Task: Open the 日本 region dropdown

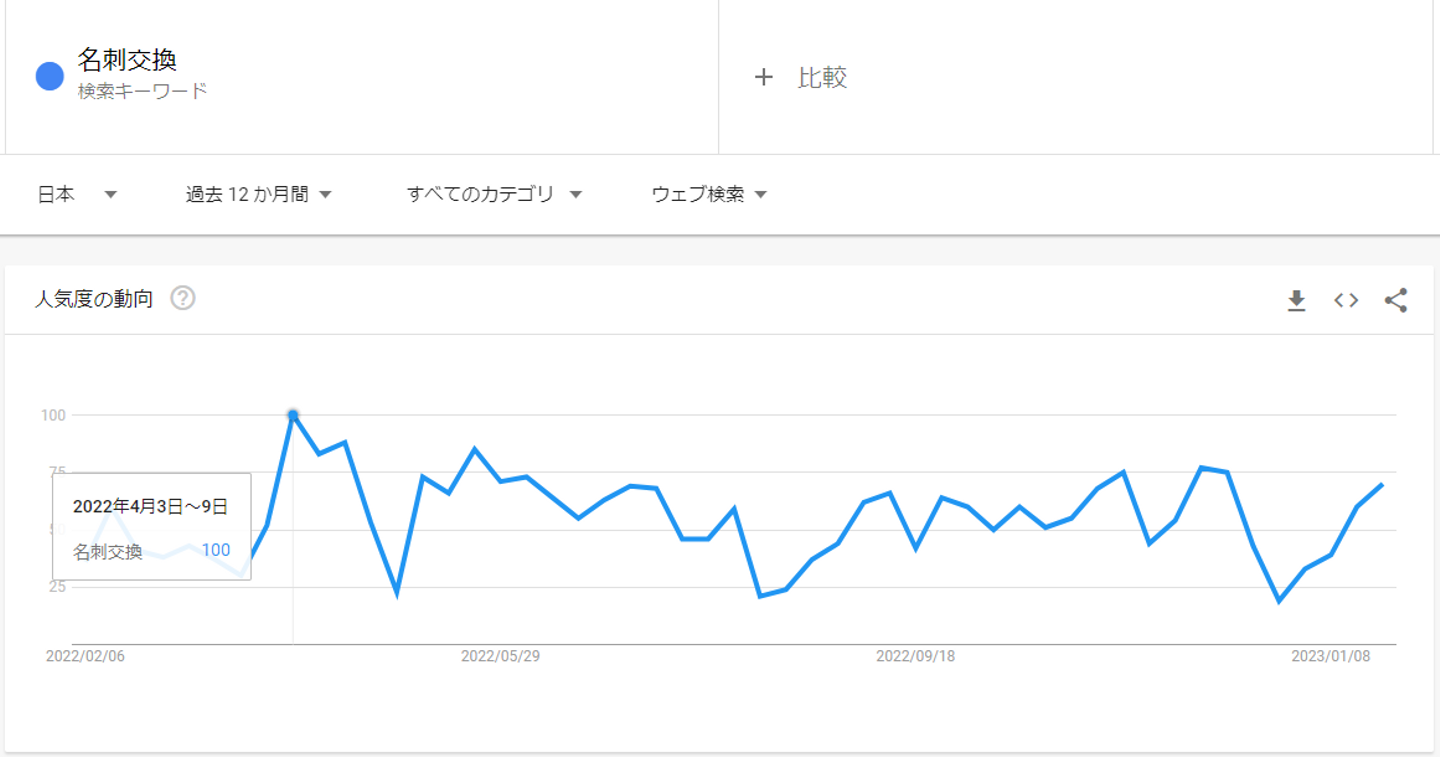Action: coord(77,195)
